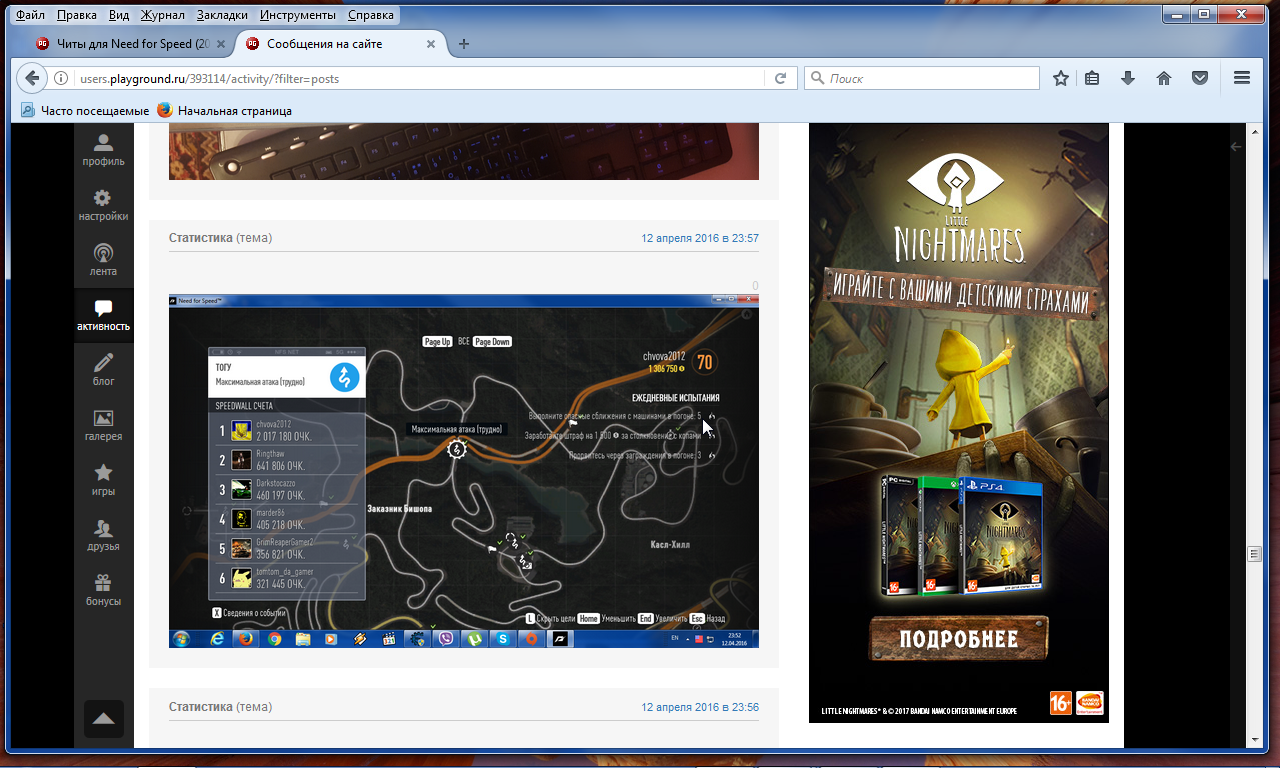
Task: Open the Закладки menu
Action: [x=222, y=15]
